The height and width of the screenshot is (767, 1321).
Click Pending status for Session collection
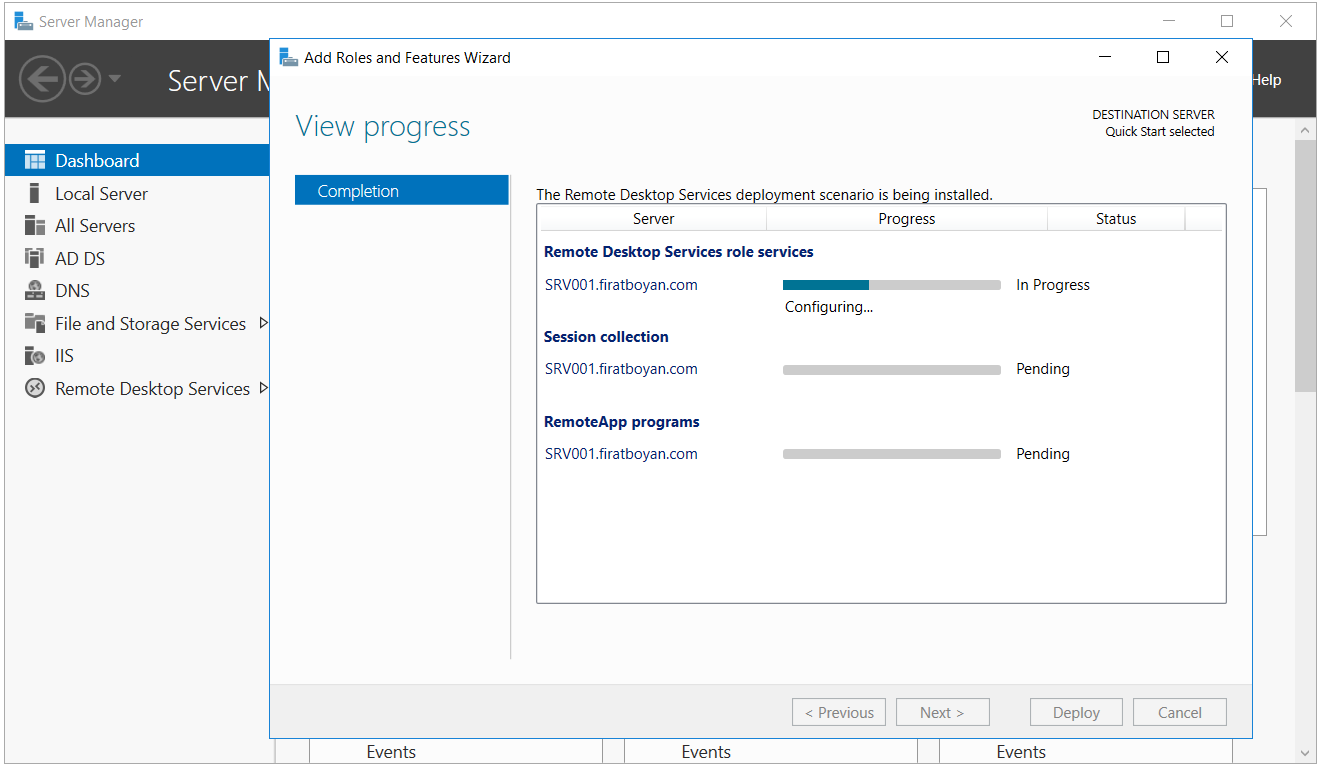click(1043, 369)
